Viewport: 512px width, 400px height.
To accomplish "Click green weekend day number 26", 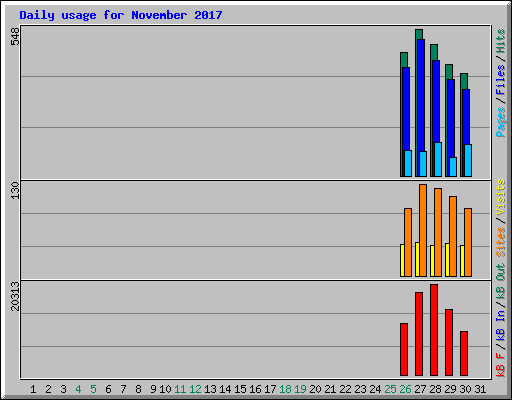I will [x=405, y=389].
